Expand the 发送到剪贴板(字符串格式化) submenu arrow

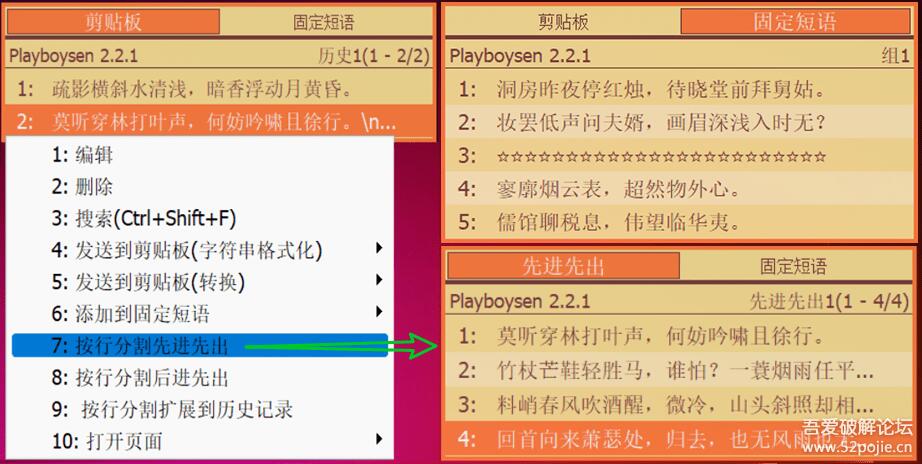379,249
